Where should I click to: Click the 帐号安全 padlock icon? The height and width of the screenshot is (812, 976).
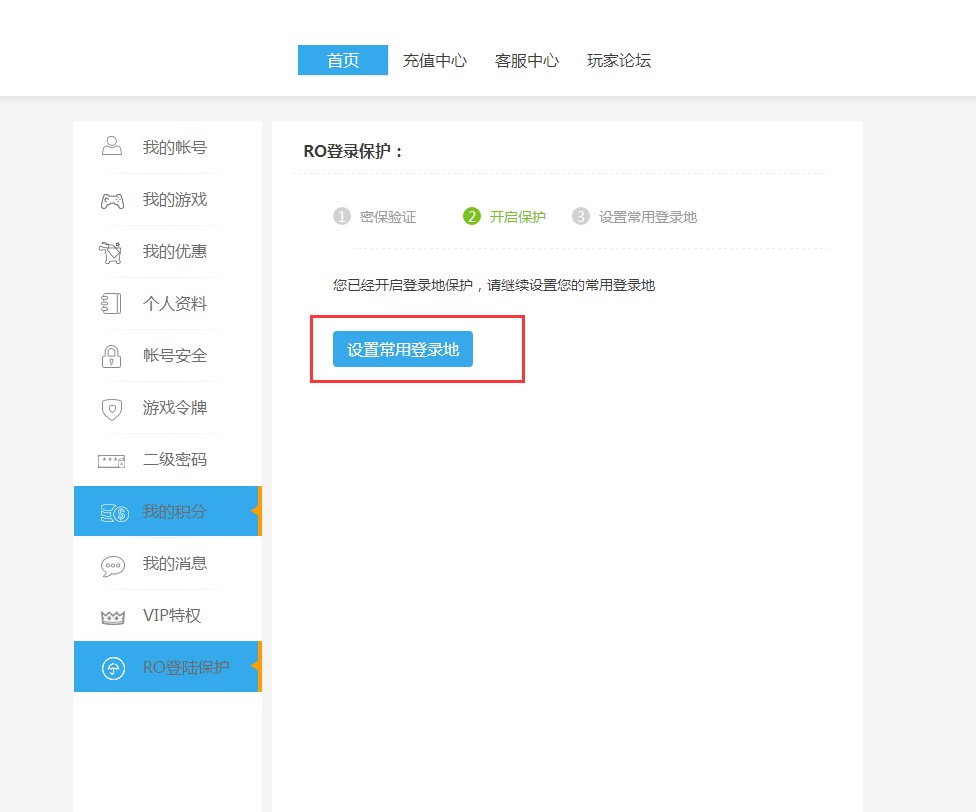(x=111, y=356)
